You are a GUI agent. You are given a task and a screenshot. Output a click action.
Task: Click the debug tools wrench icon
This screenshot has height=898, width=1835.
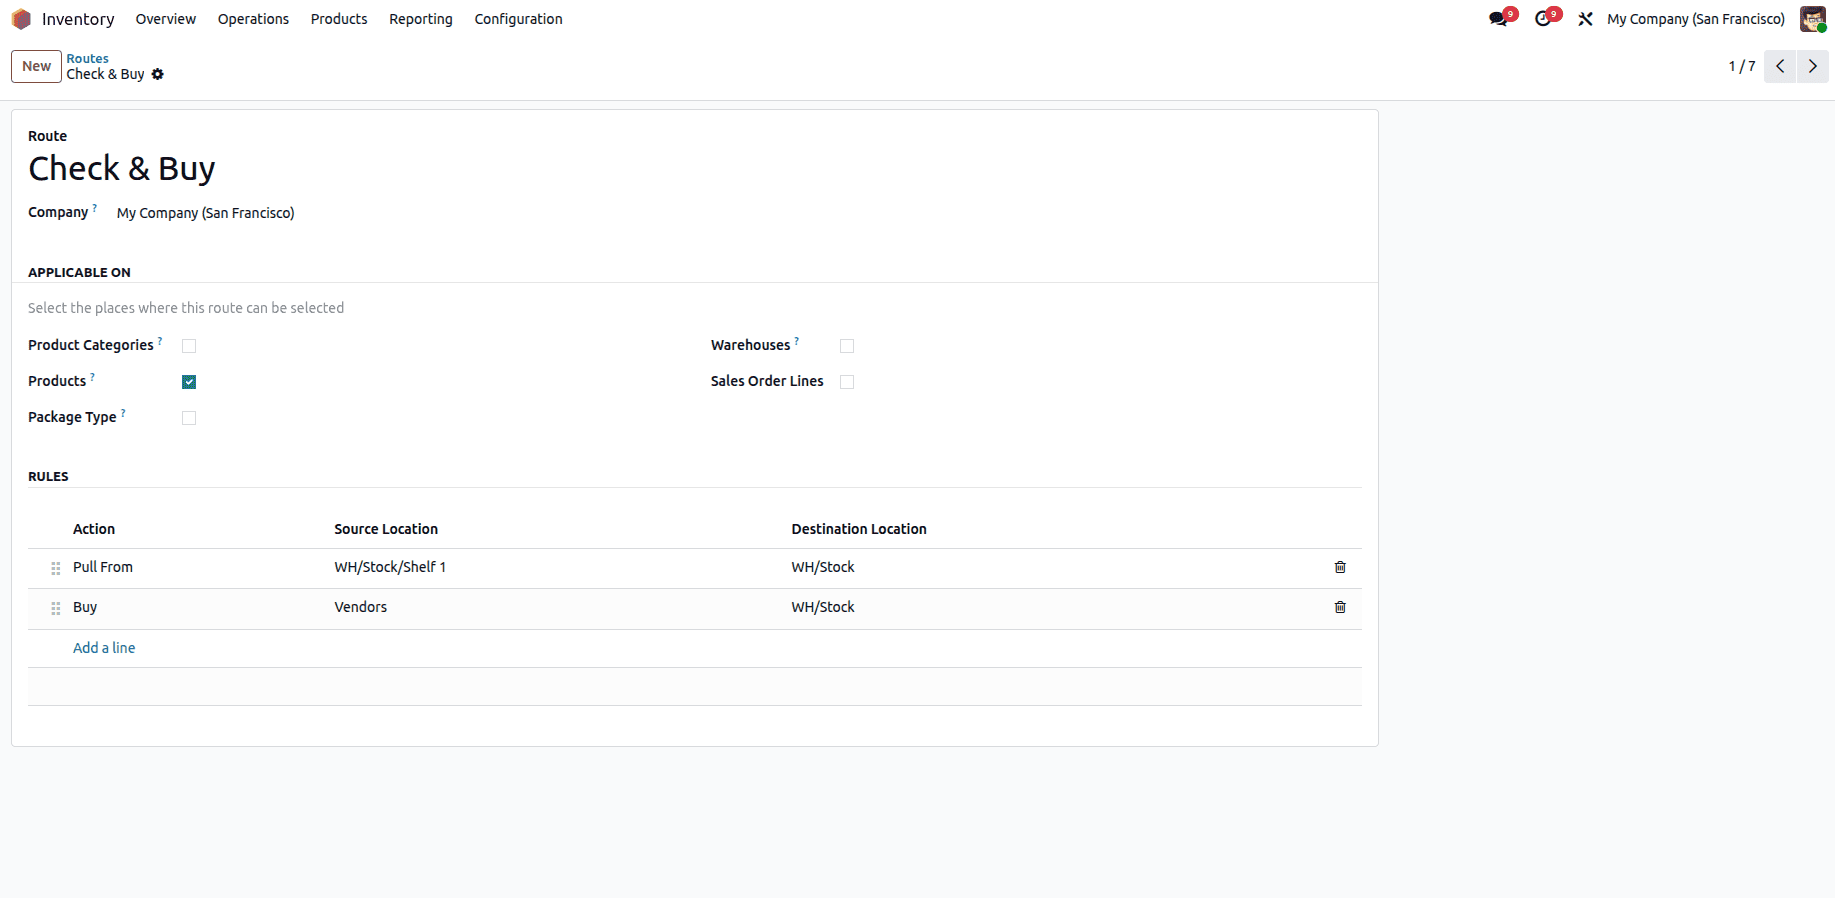point(1585,19)
